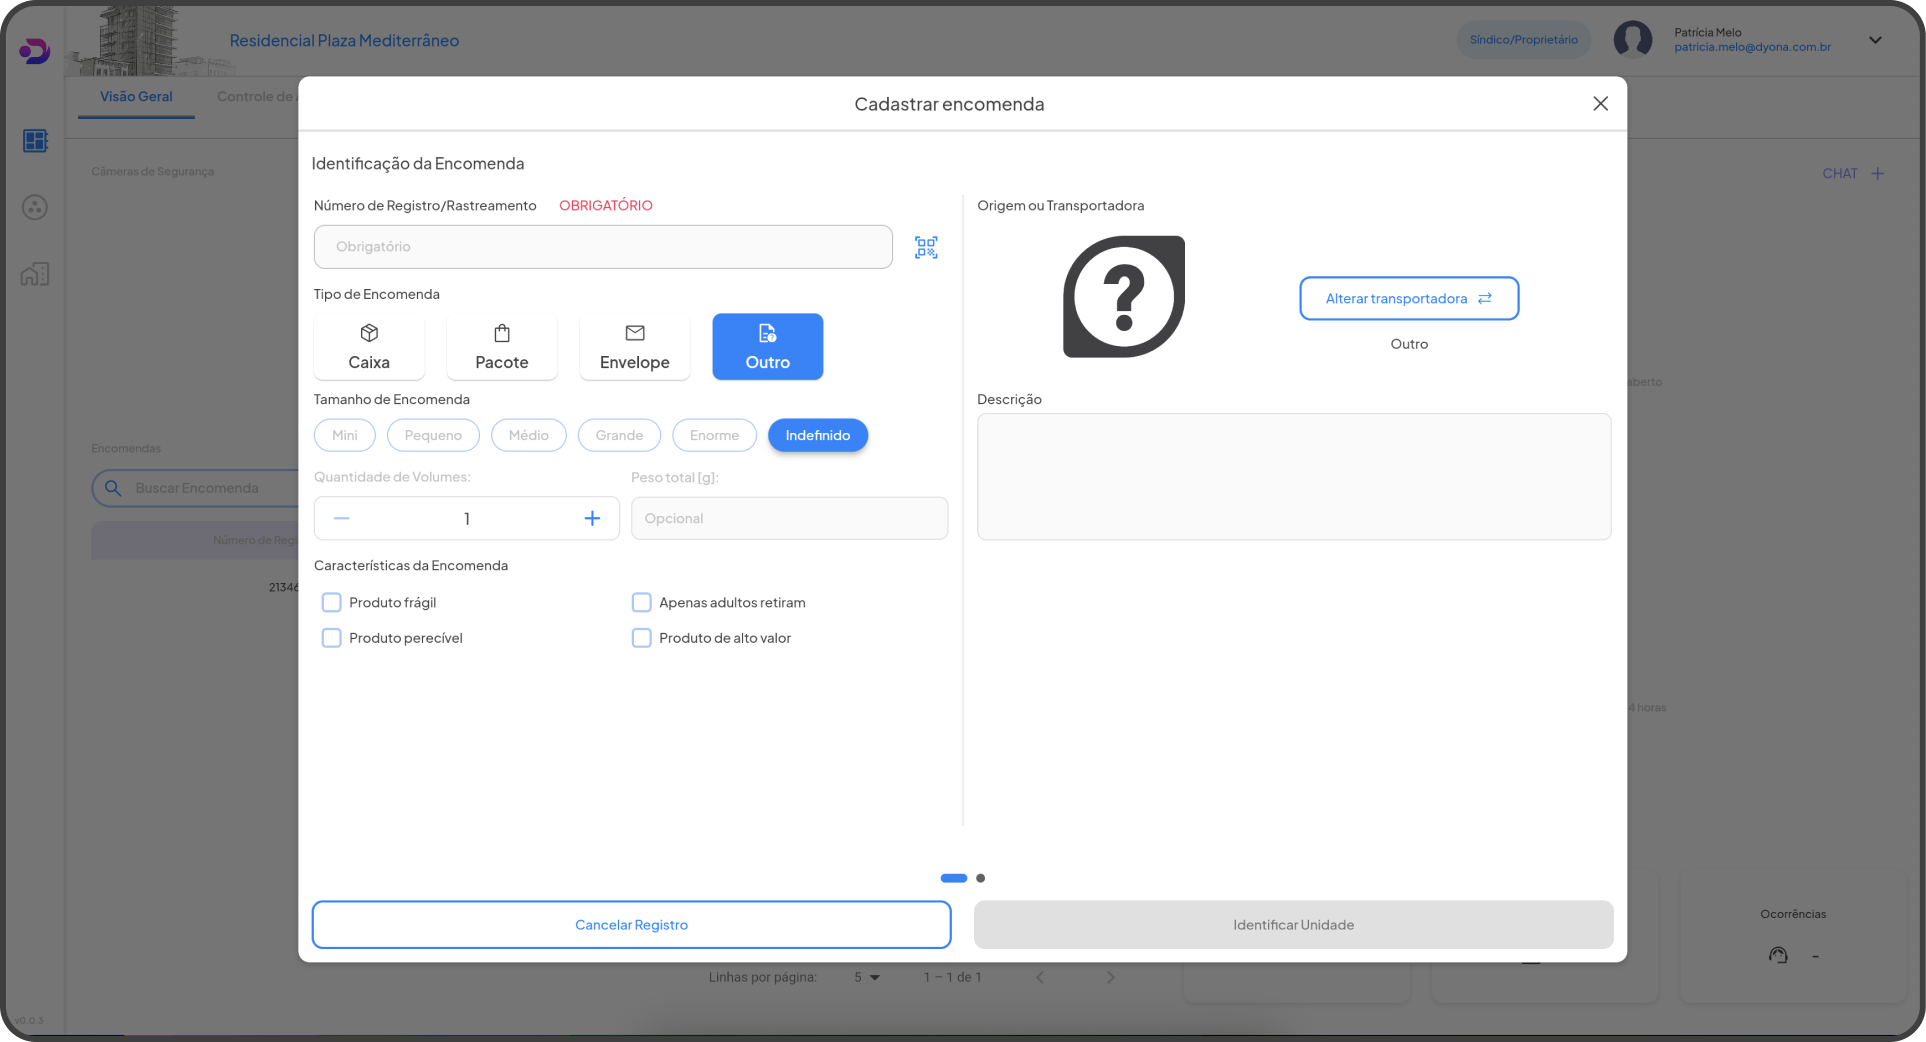Viewport: 1926px width, 1042px height.
Task: Click Cancelar Registro button
Action: coord(631,925)
